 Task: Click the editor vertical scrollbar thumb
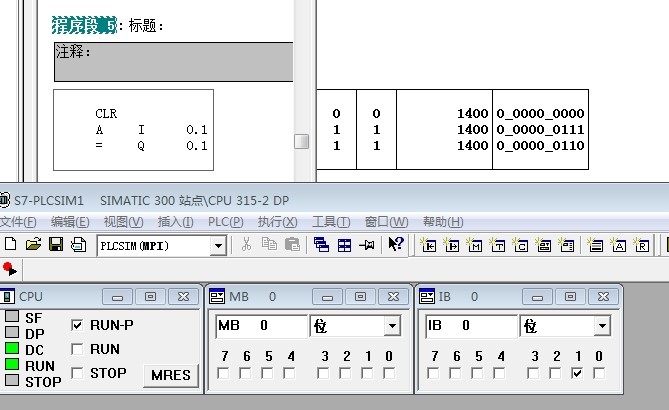[x=302, y=142]
